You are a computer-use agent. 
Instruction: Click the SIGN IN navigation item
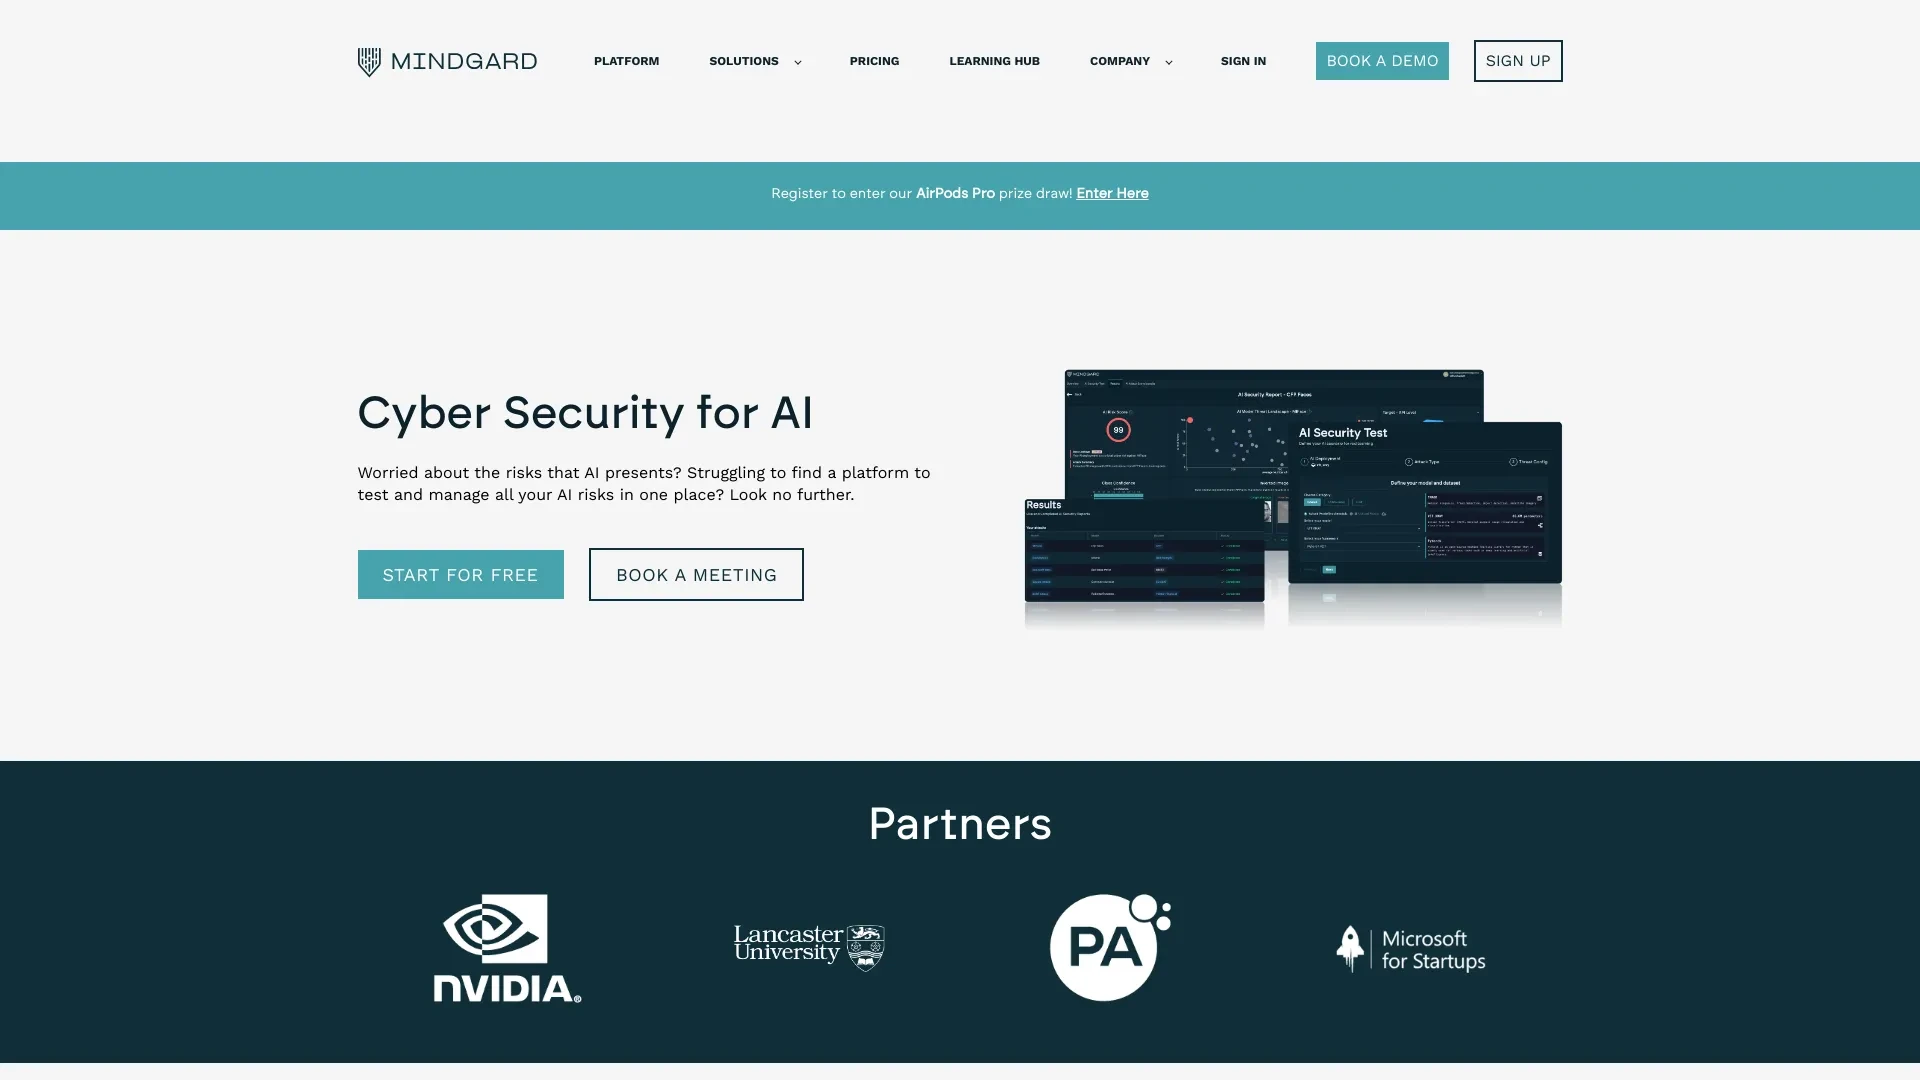pyautogui.click(x=1244, y=61)
